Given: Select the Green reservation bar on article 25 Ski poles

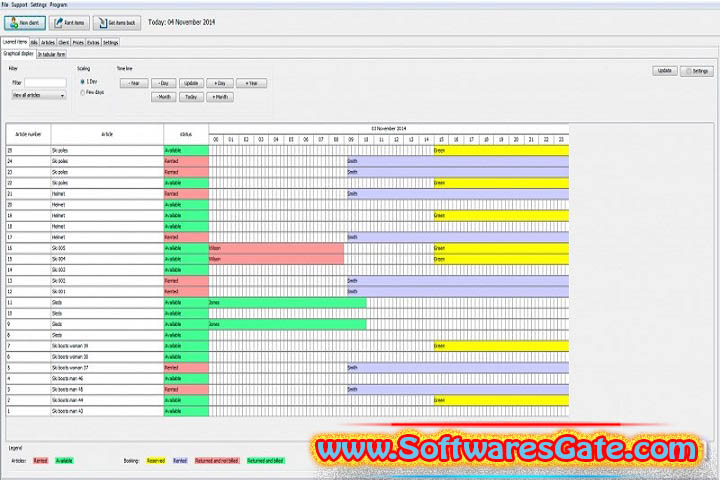Looking at the screenshot, I should [501, 150].
